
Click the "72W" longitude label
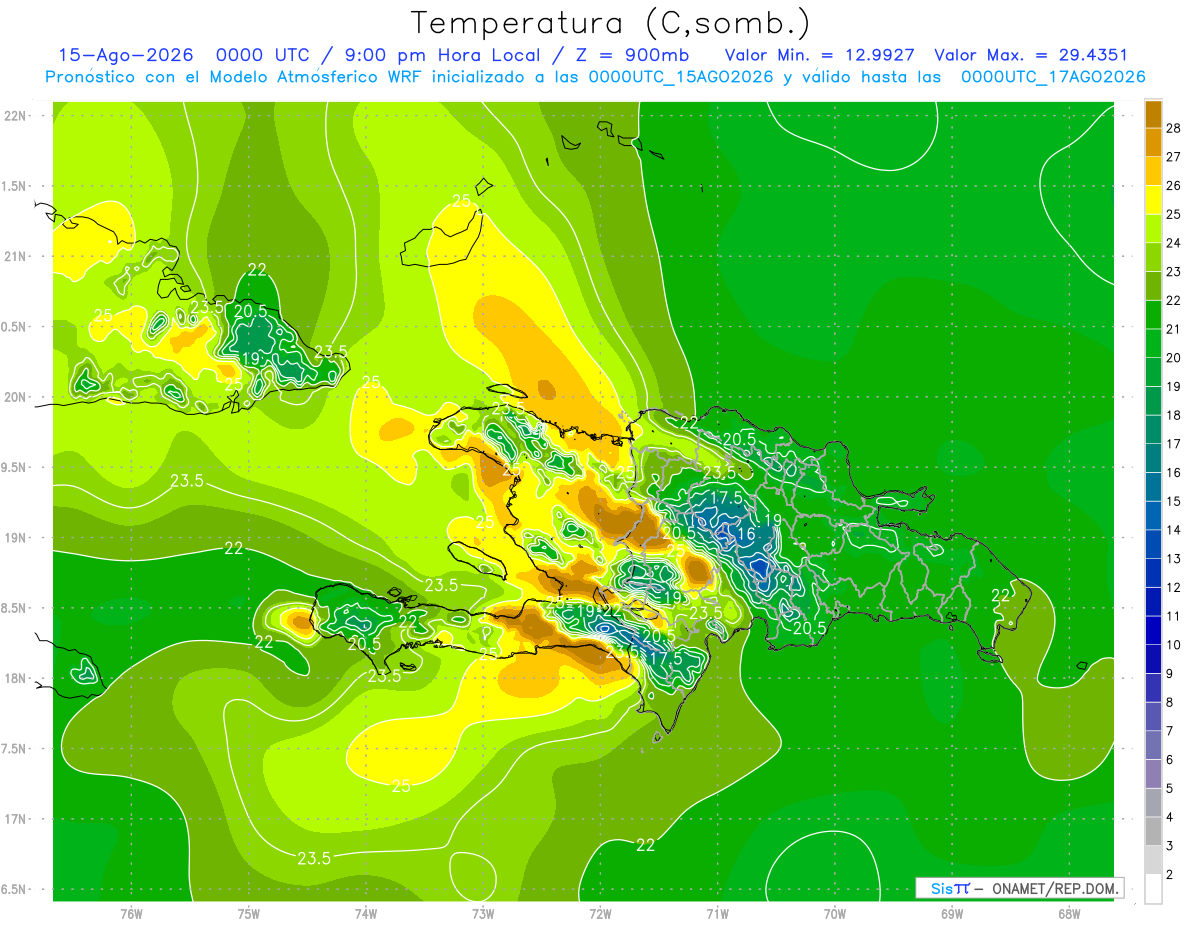(601, 914)
